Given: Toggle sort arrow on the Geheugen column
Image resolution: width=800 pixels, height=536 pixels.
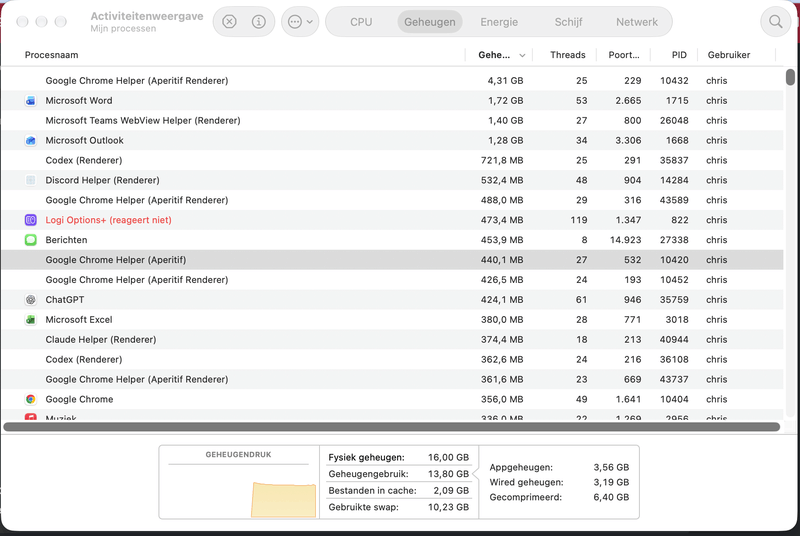Looking at the screenshot, I should tap(522, 55).
